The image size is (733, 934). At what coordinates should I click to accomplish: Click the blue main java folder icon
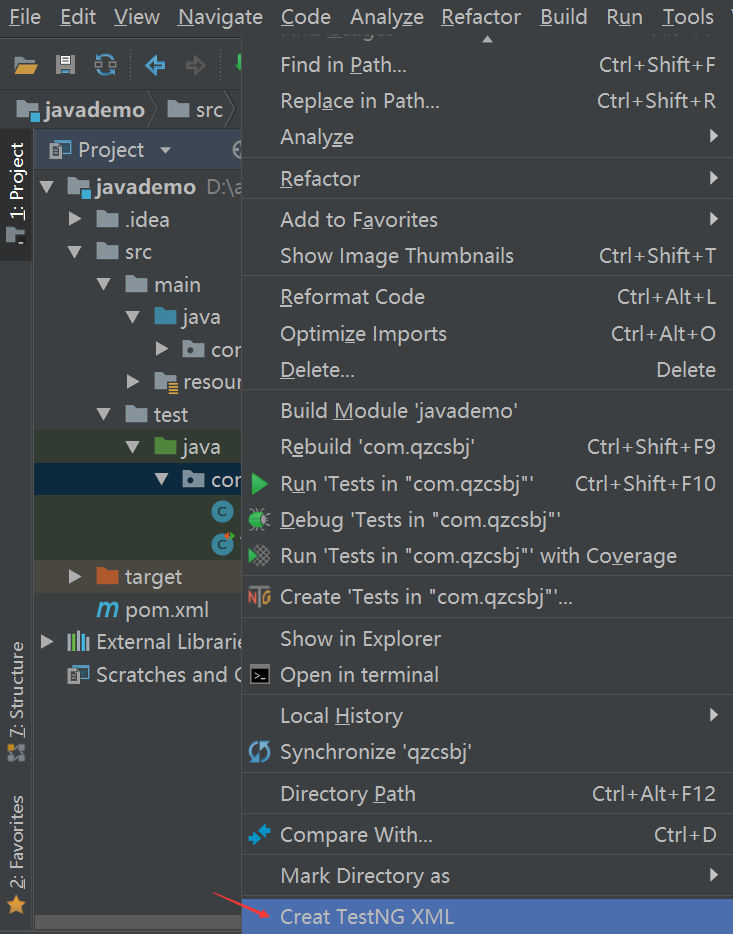(x=165, y=316)
